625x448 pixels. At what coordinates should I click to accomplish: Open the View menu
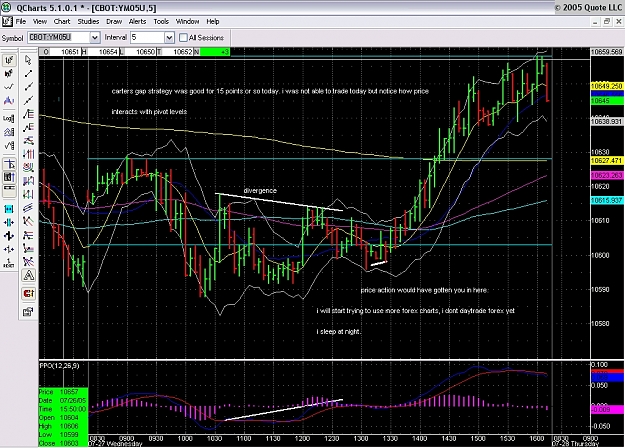click(40, 22)
